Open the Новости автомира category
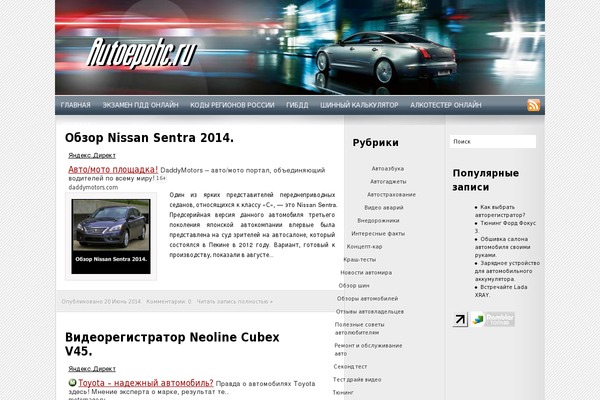The image size is (600, 400). pos(366,273)
